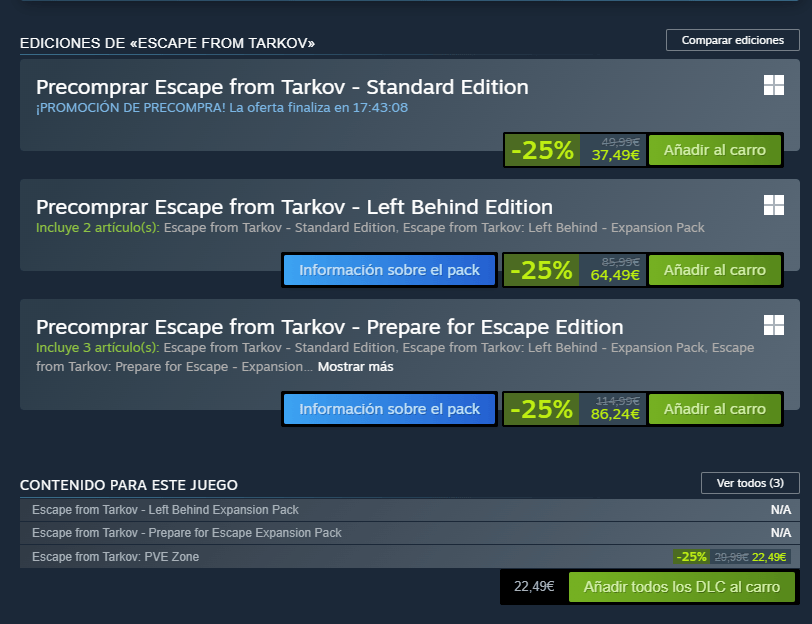Open the Left Behind Expansion Pack DLC entry
Image resolution: width=812 pixels, height=624 pixels.
point(300,510)
